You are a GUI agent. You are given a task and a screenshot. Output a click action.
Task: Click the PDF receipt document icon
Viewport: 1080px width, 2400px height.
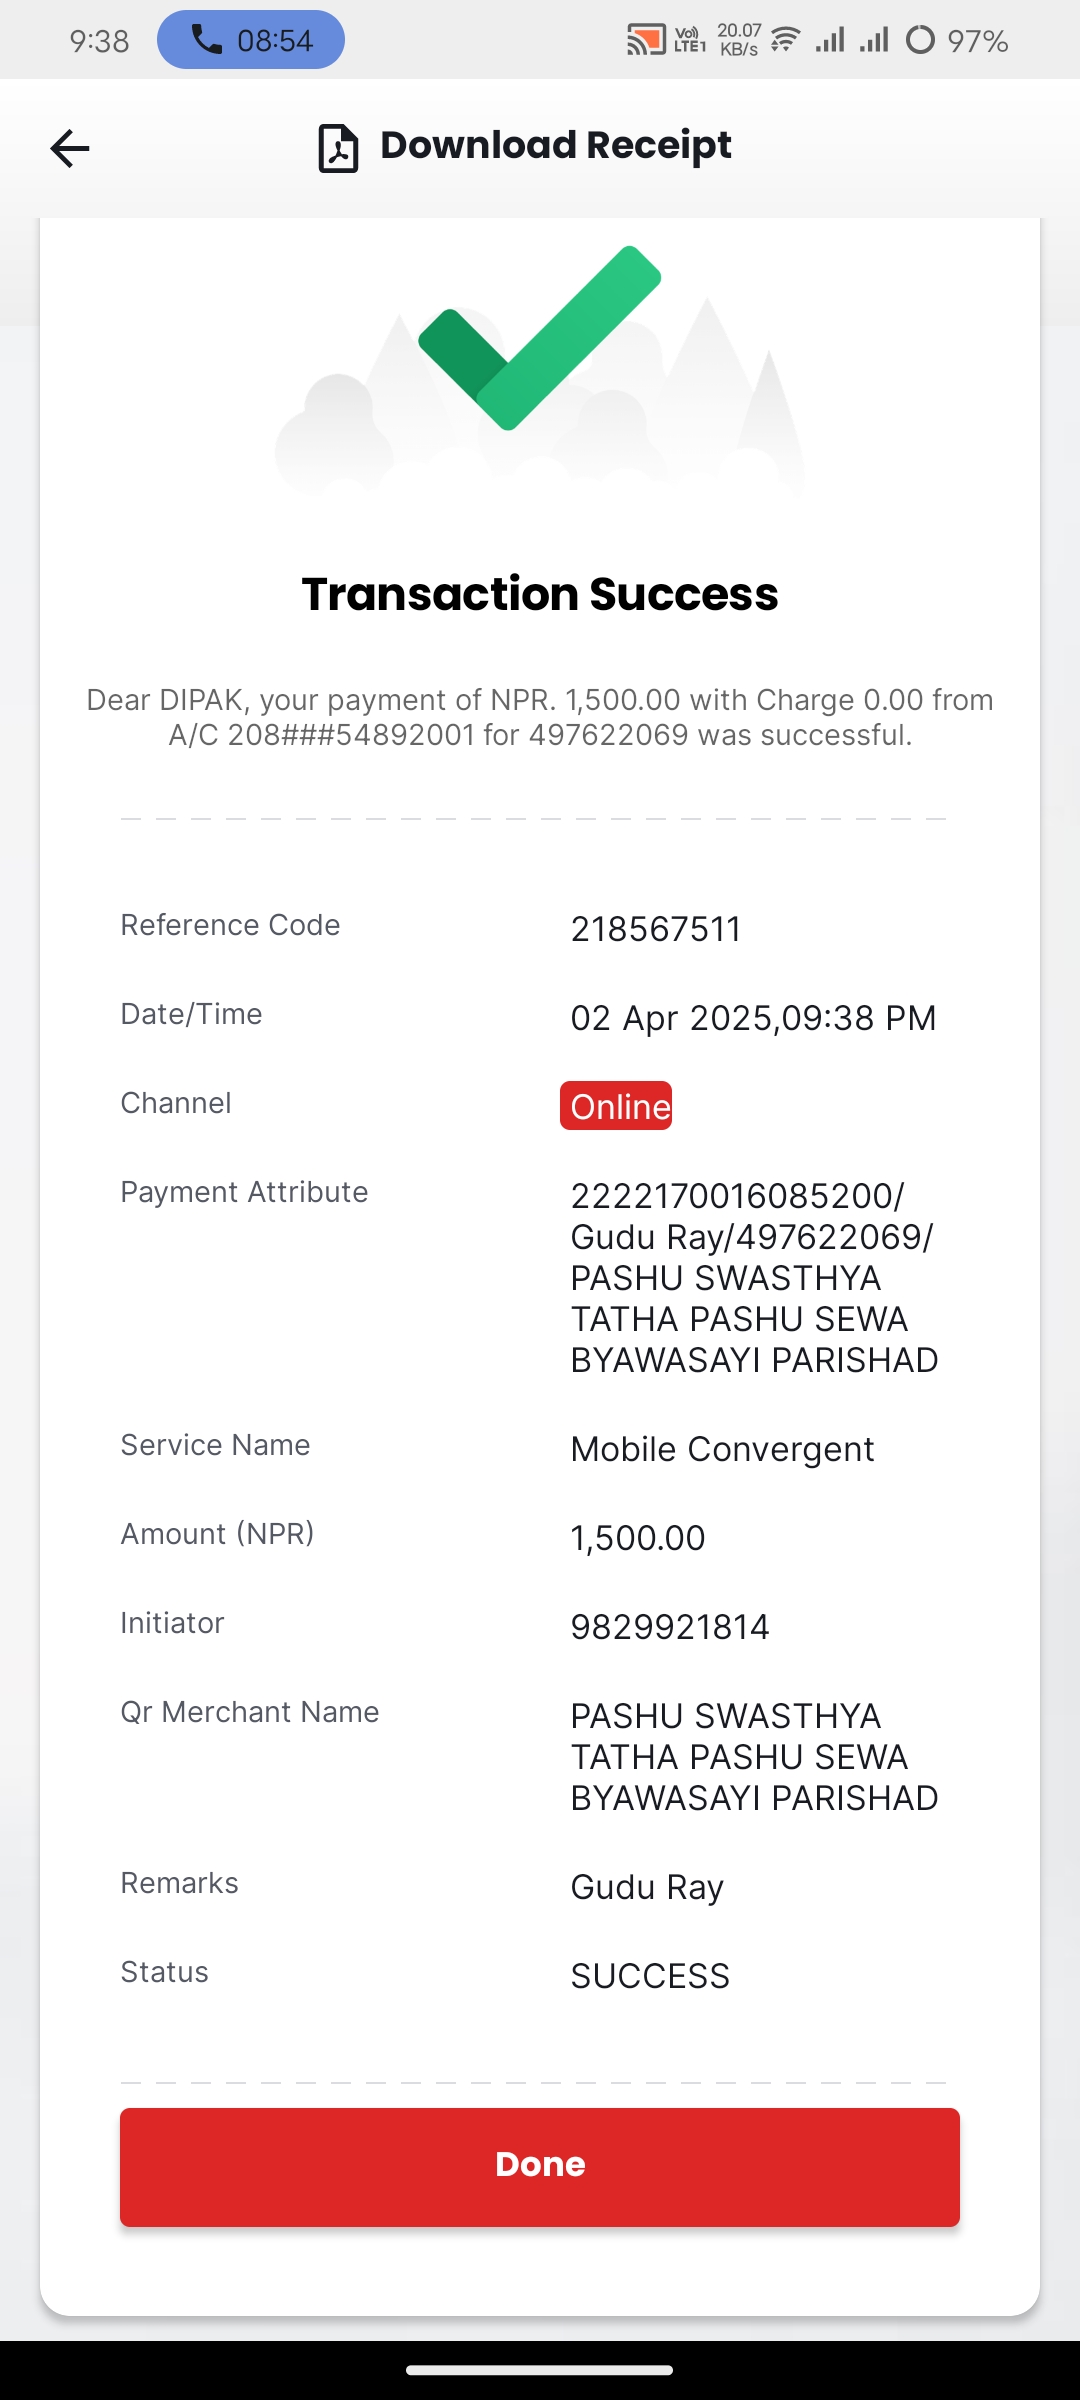click(x=338, y=148)
